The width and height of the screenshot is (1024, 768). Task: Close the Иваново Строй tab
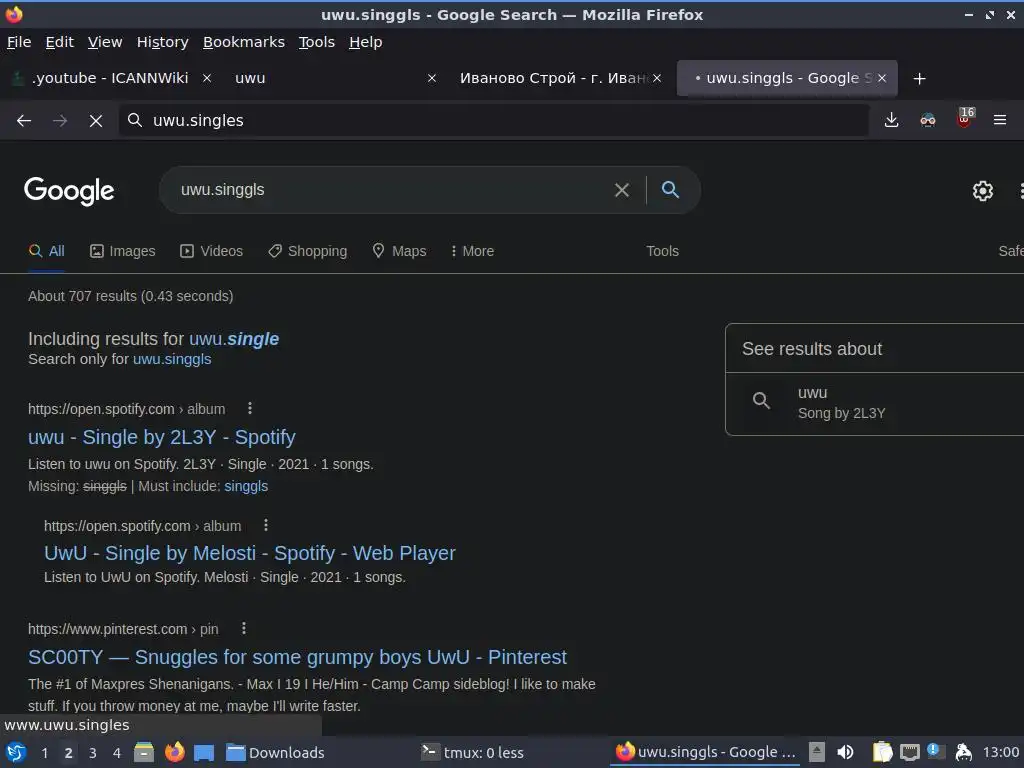click(x=657, y=78)
